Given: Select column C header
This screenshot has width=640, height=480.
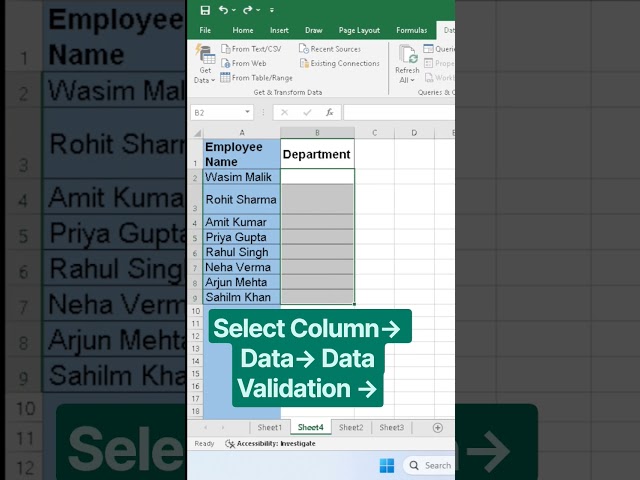Looking at the screenshot, I should 374,133.
